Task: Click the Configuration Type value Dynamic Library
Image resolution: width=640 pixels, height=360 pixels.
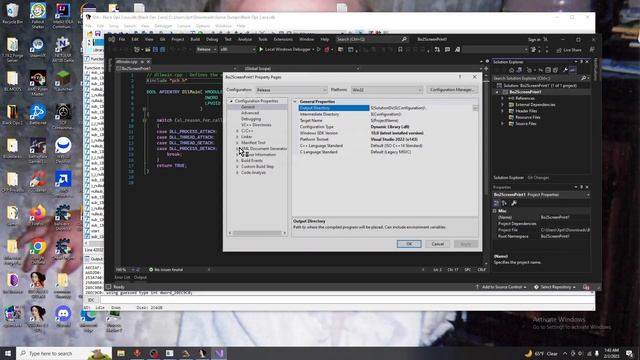Action: tap(390, 127)
